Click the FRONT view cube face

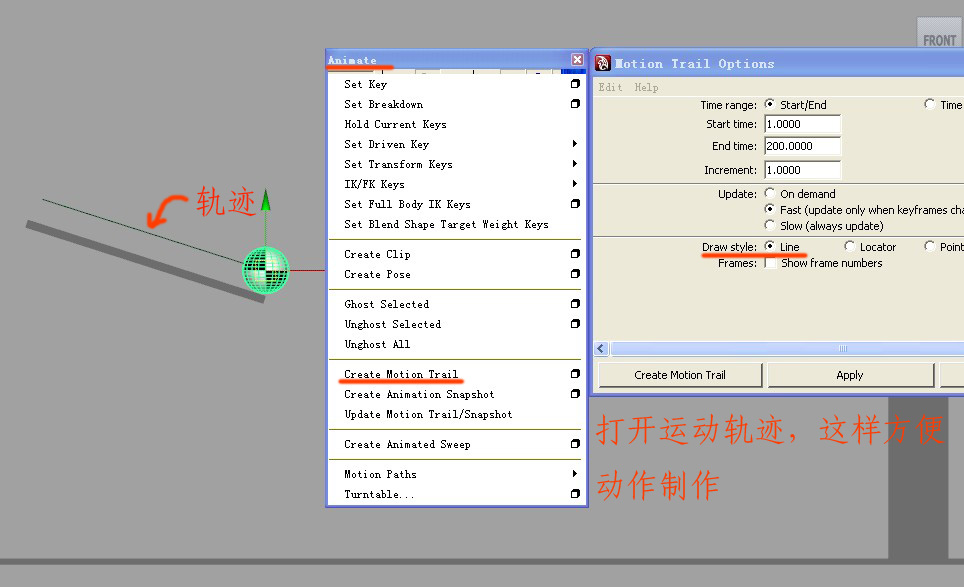[939, 33]
